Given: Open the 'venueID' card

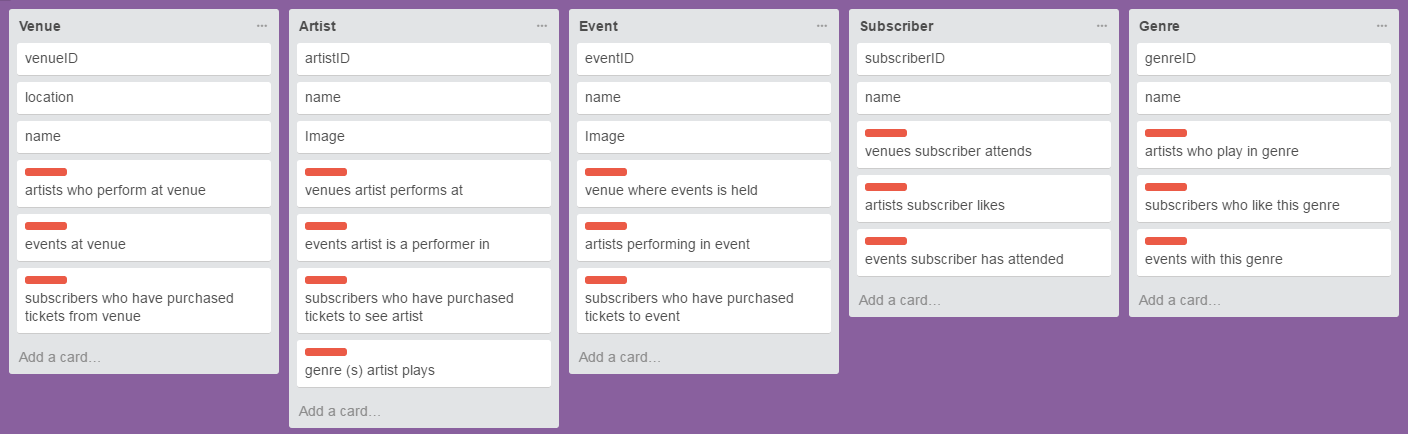Looking at the screenshot, I should [x=144, y=58].
